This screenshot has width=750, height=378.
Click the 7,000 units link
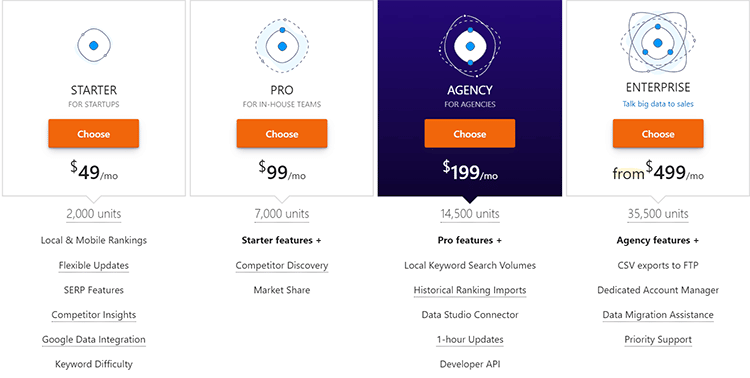click(x=282, y=214)
